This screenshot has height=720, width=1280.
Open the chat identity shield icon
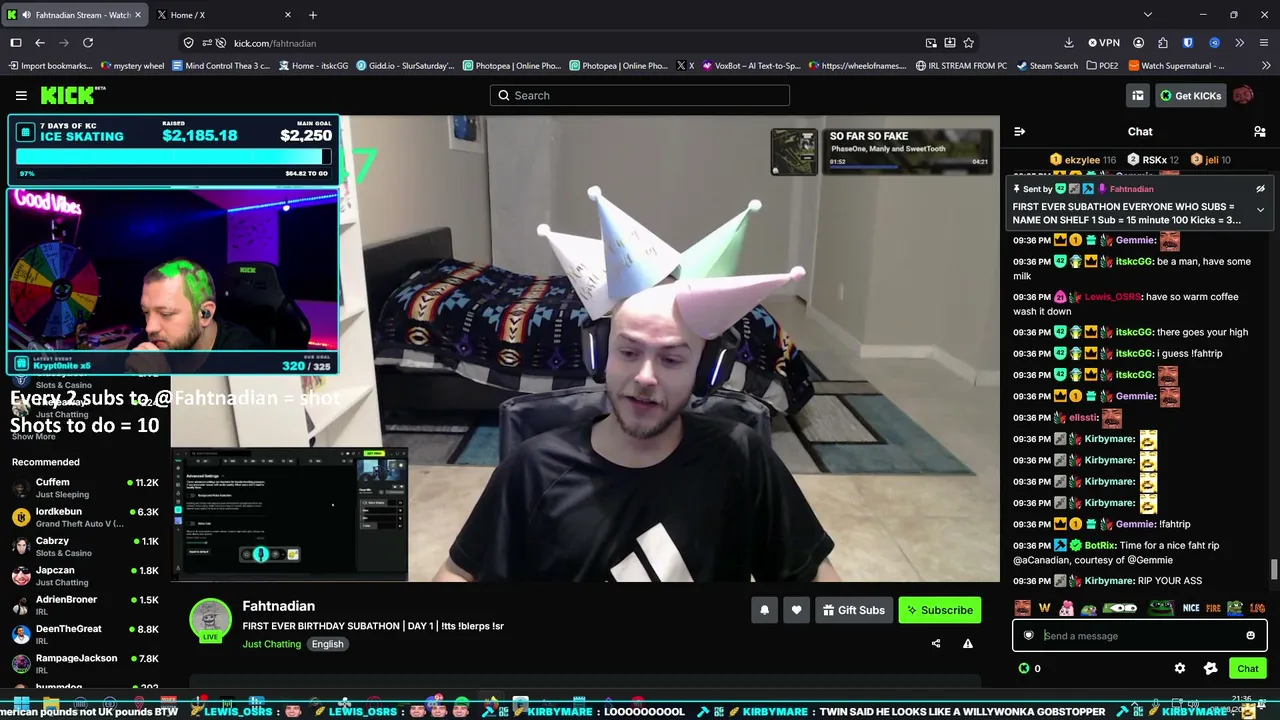click(x=1028, y=635)
